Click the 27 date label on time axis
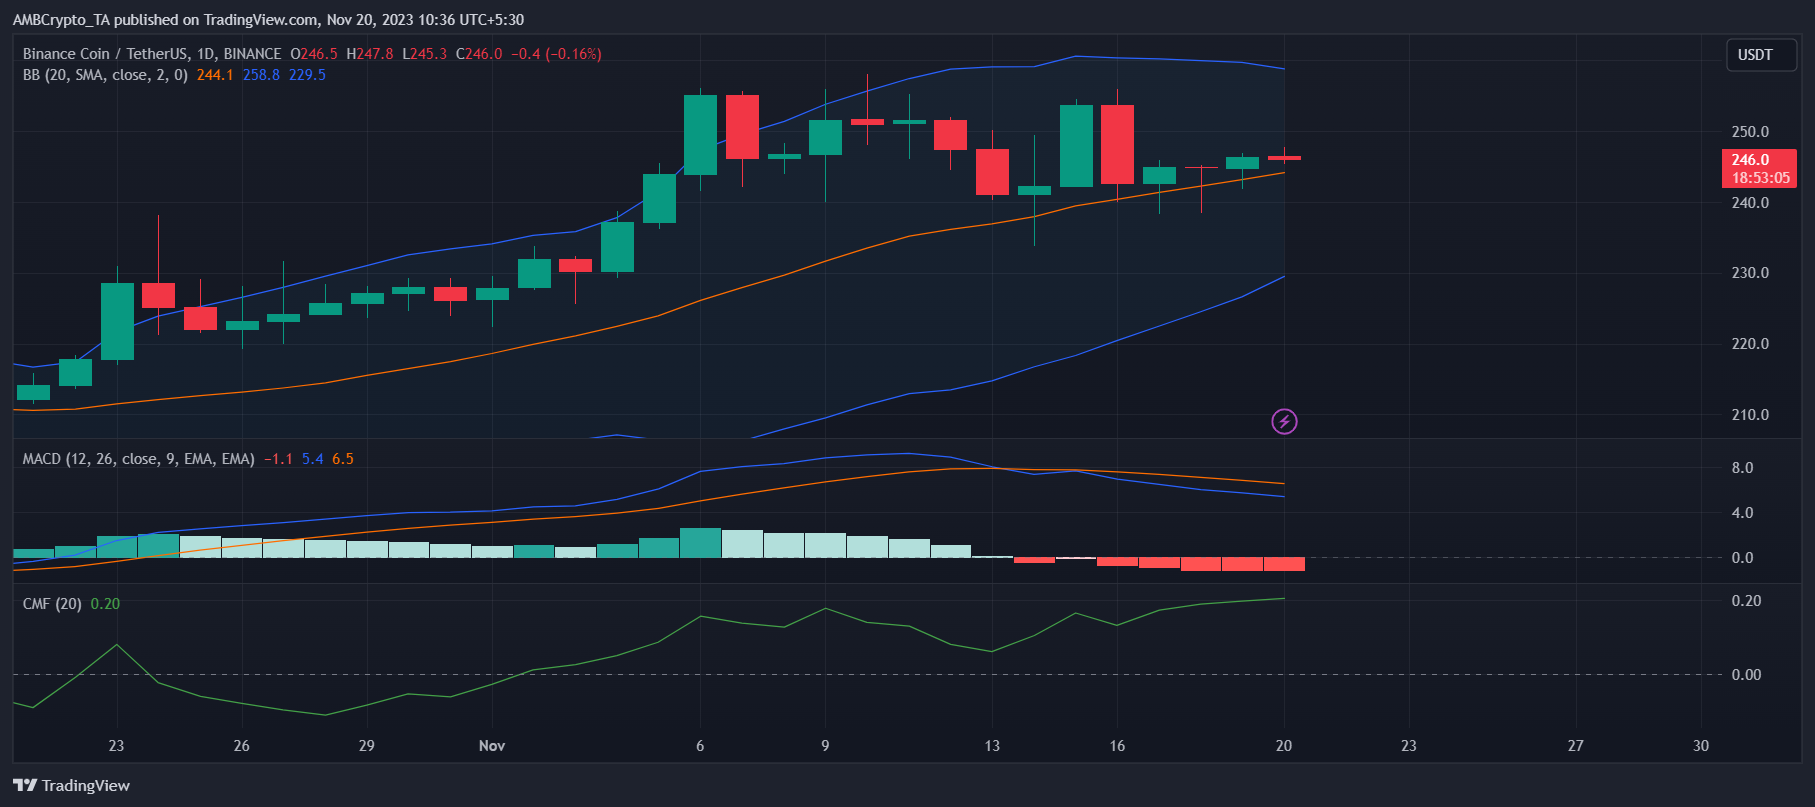The image size is (1815, 807). click(x=1576, y=746)
